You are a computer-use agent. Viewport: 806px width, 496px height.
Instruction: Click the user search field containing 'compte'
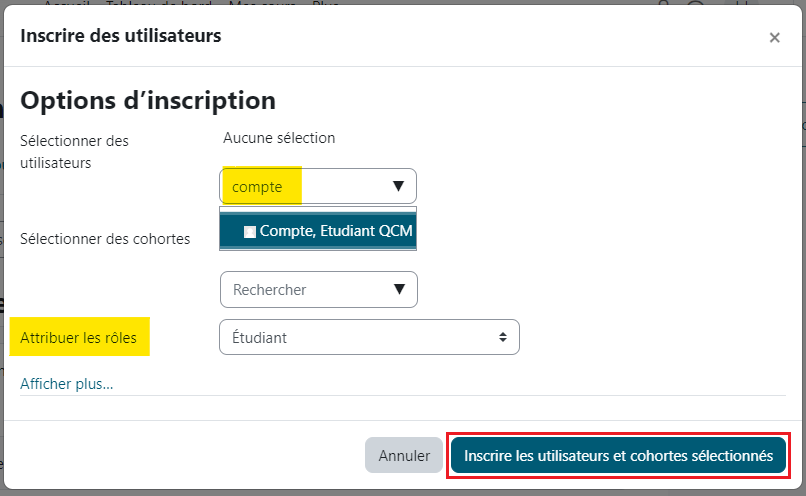tap(300, 187)
